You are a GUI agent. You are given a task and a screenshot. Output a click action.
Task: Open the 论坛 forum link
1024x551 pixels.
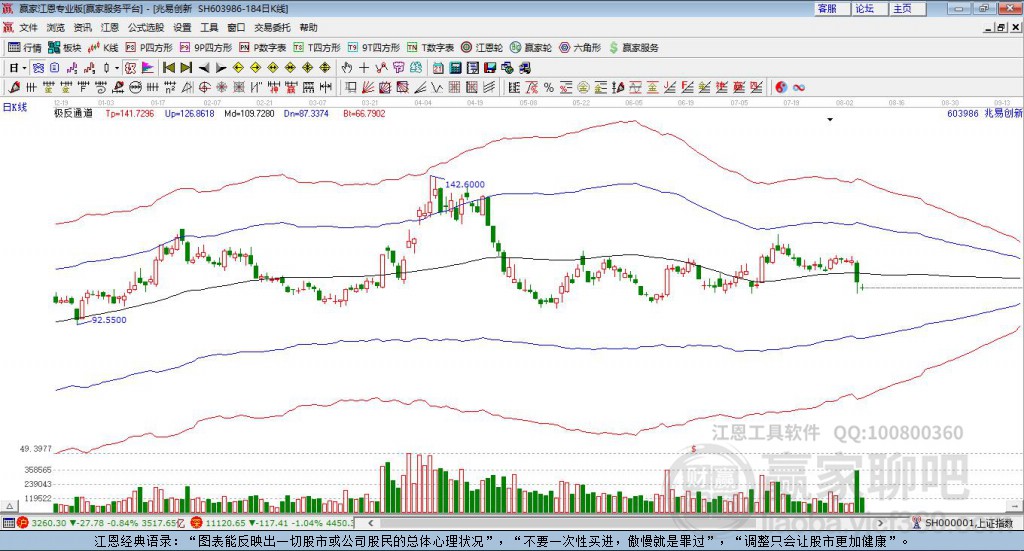coord(864,8)
